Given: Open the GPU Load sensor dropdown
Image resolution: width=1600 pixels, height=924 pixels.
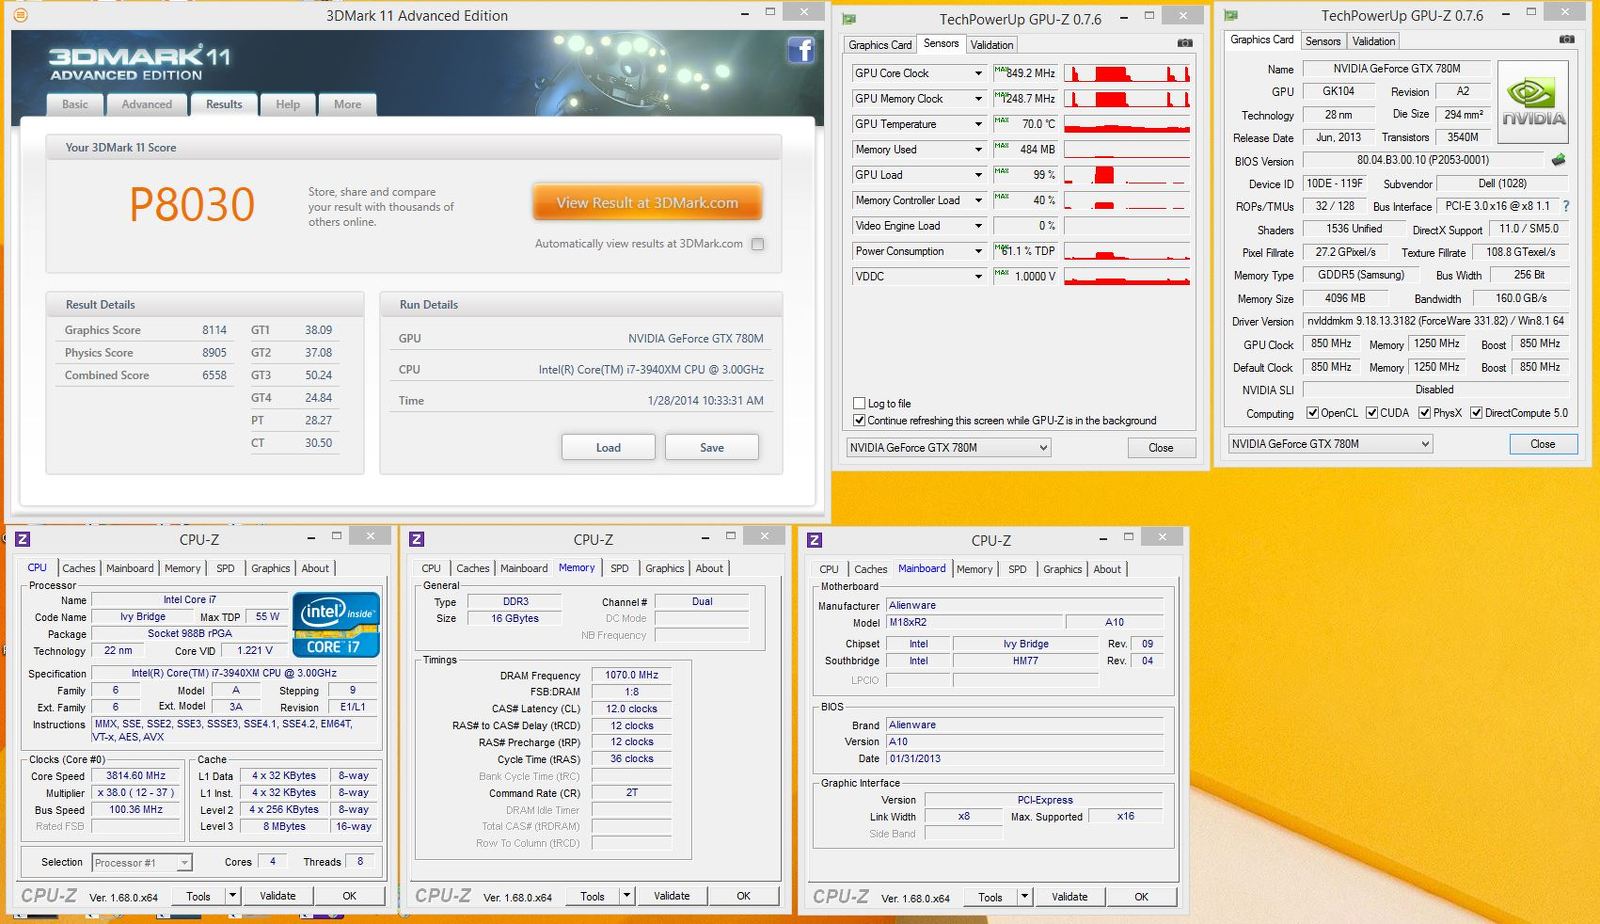Looking at the screenshot, I should click(978, 175).
